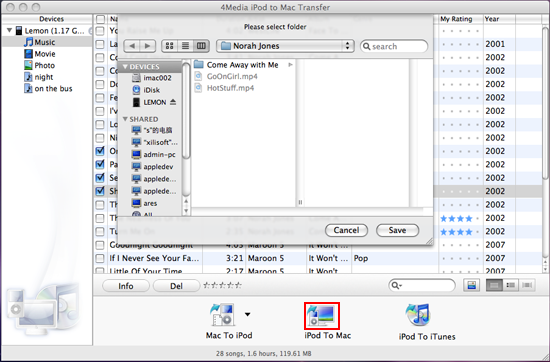The height and width of the screenshot is (362, 550).
Task: Uncheck the fourth checked song in the highlighted row
Action: (100, 191)
